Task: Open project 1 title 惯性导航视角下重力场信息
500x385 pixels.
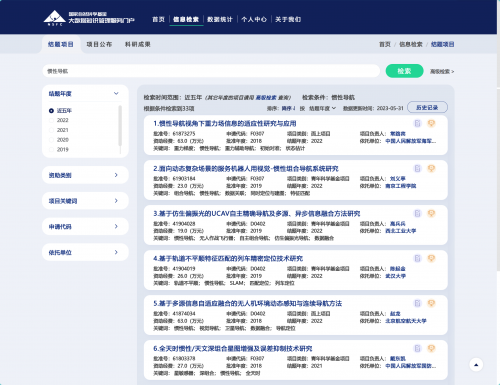Action: 225,123
